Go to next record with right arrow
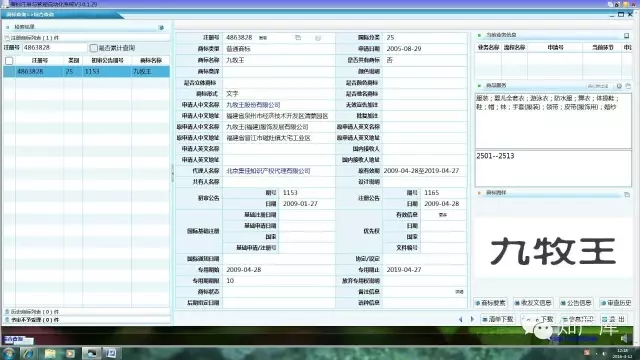The image size is (640, 360). point(472,319)
